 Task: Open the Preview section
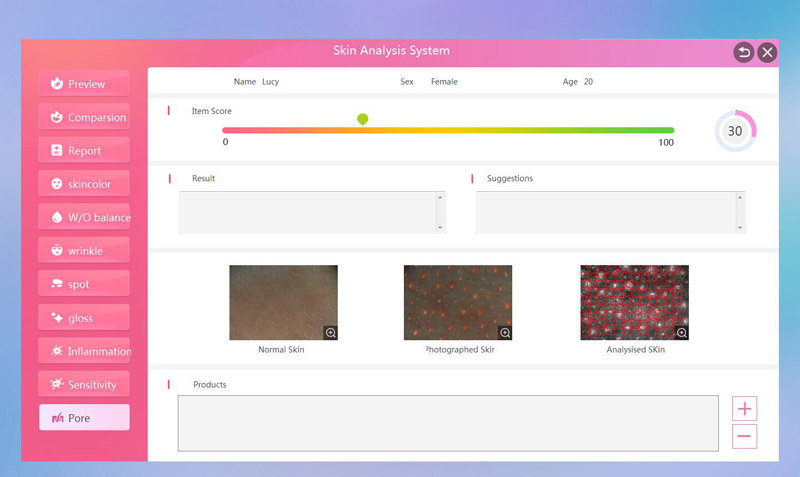pos(84,84)
